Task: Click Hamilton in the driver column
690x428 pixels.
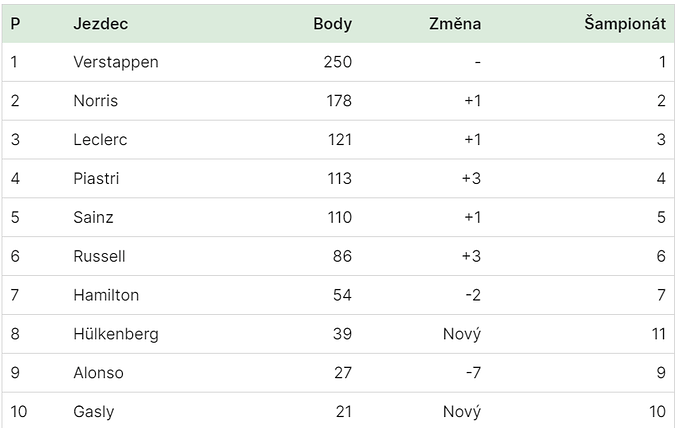Action: [x=106, y=295]
